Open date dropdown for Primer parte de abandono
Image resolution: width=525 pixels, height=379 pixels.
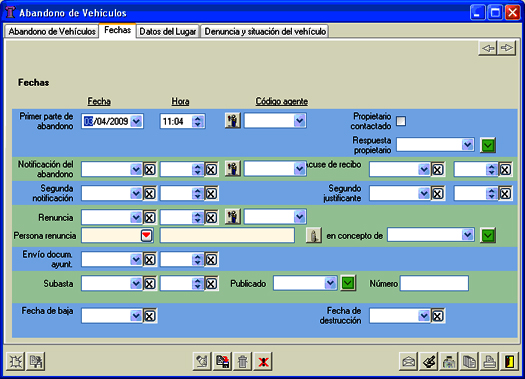[136, 121]
